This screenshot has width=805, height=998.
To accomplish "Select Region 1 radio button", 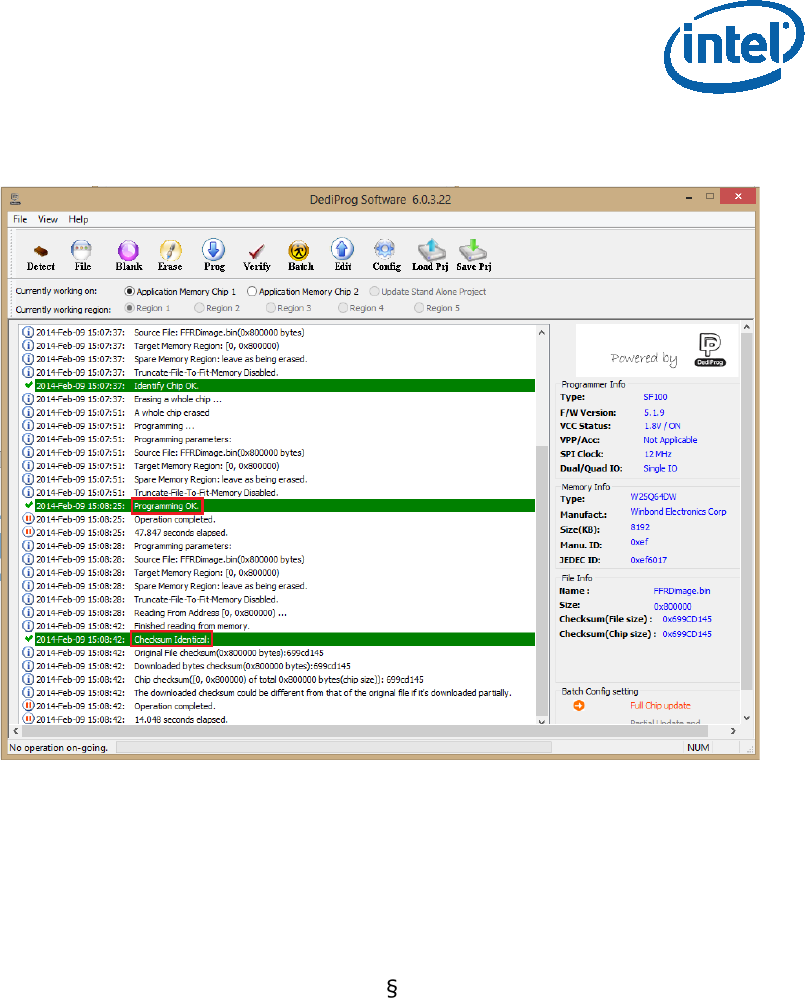I will 130,308.
